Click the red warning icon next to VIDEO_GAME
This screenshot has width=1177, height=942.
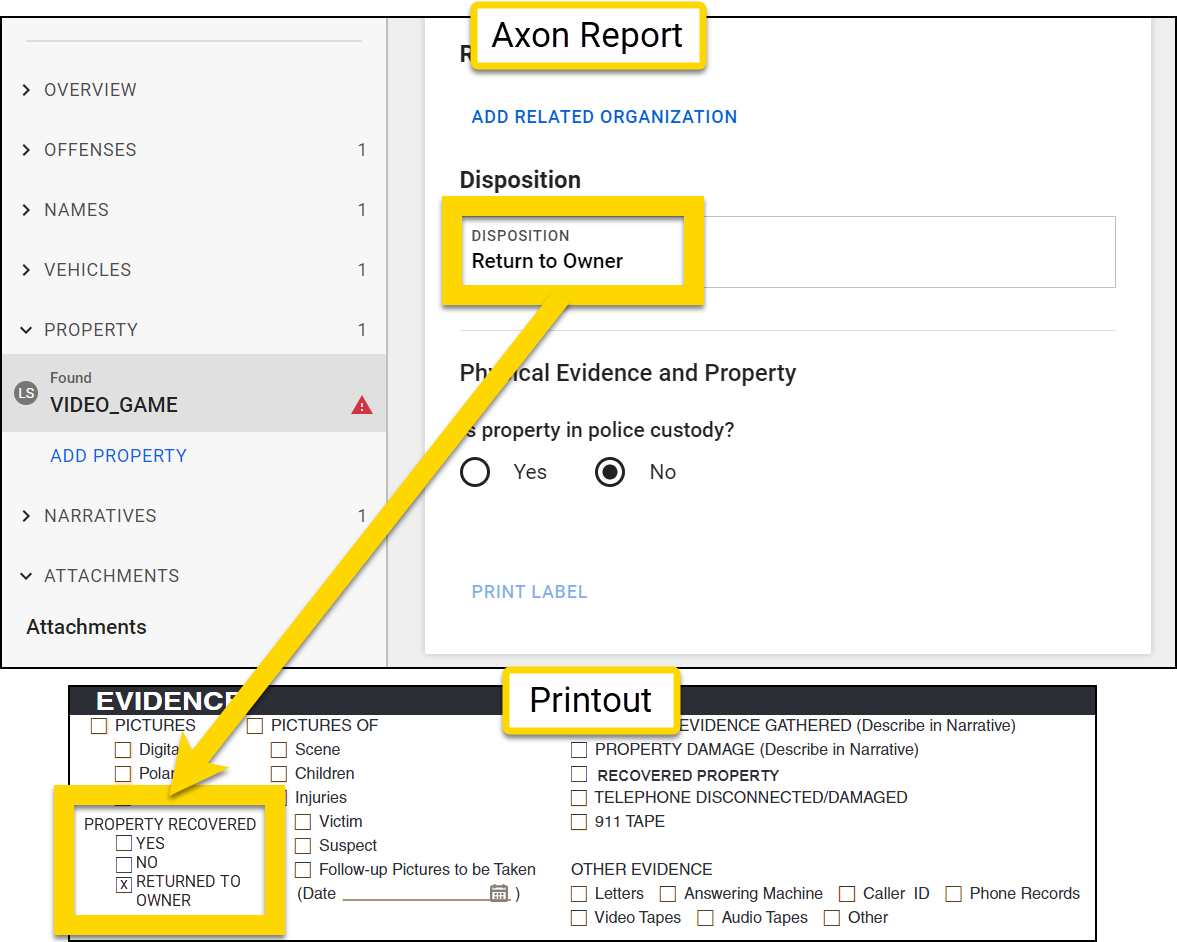tap(361, 404)
